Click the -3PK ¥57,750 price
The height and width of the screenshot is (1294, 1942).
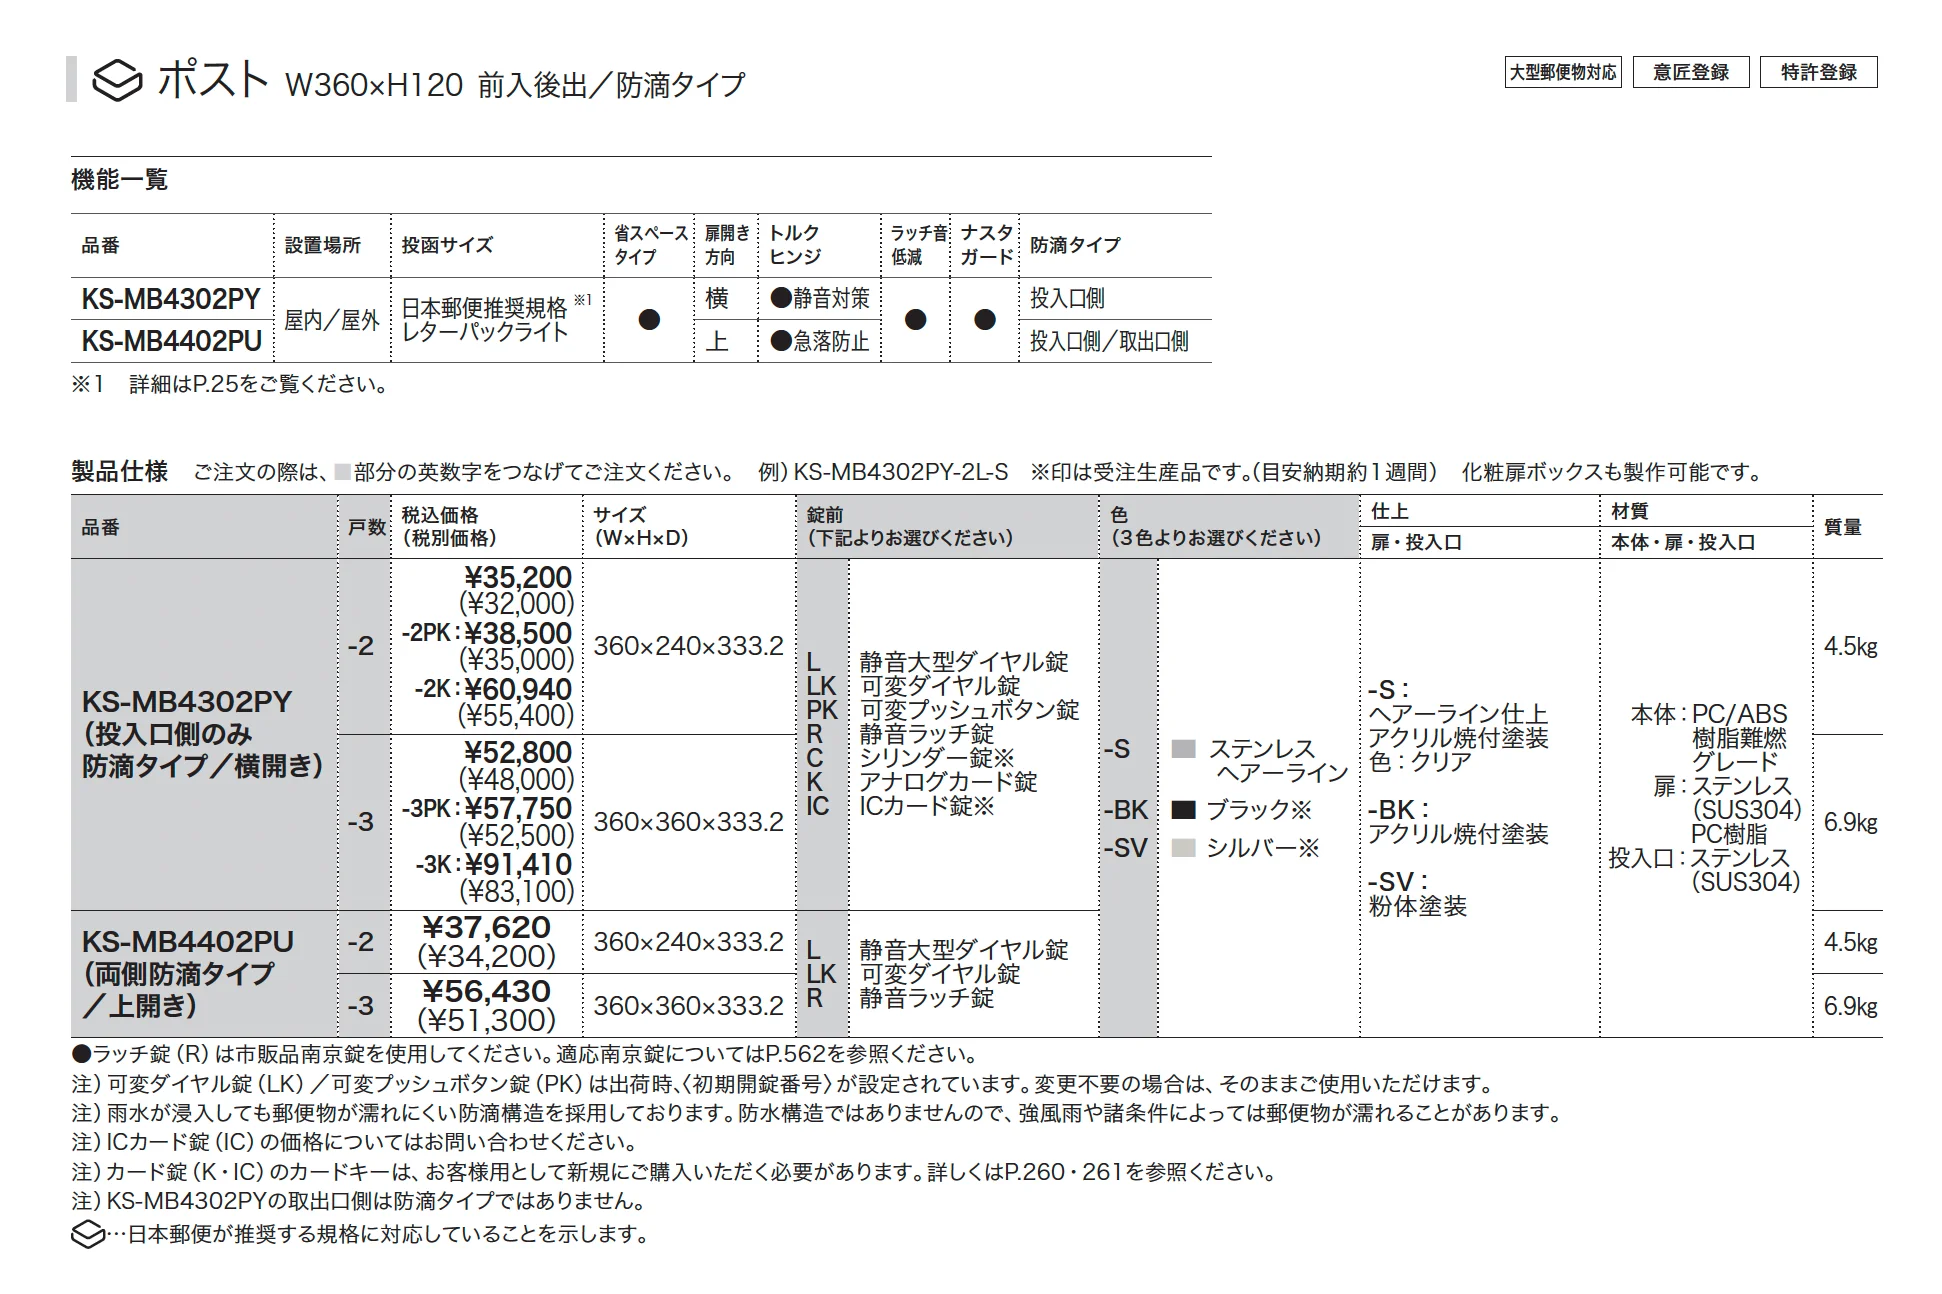coord(487,809)
